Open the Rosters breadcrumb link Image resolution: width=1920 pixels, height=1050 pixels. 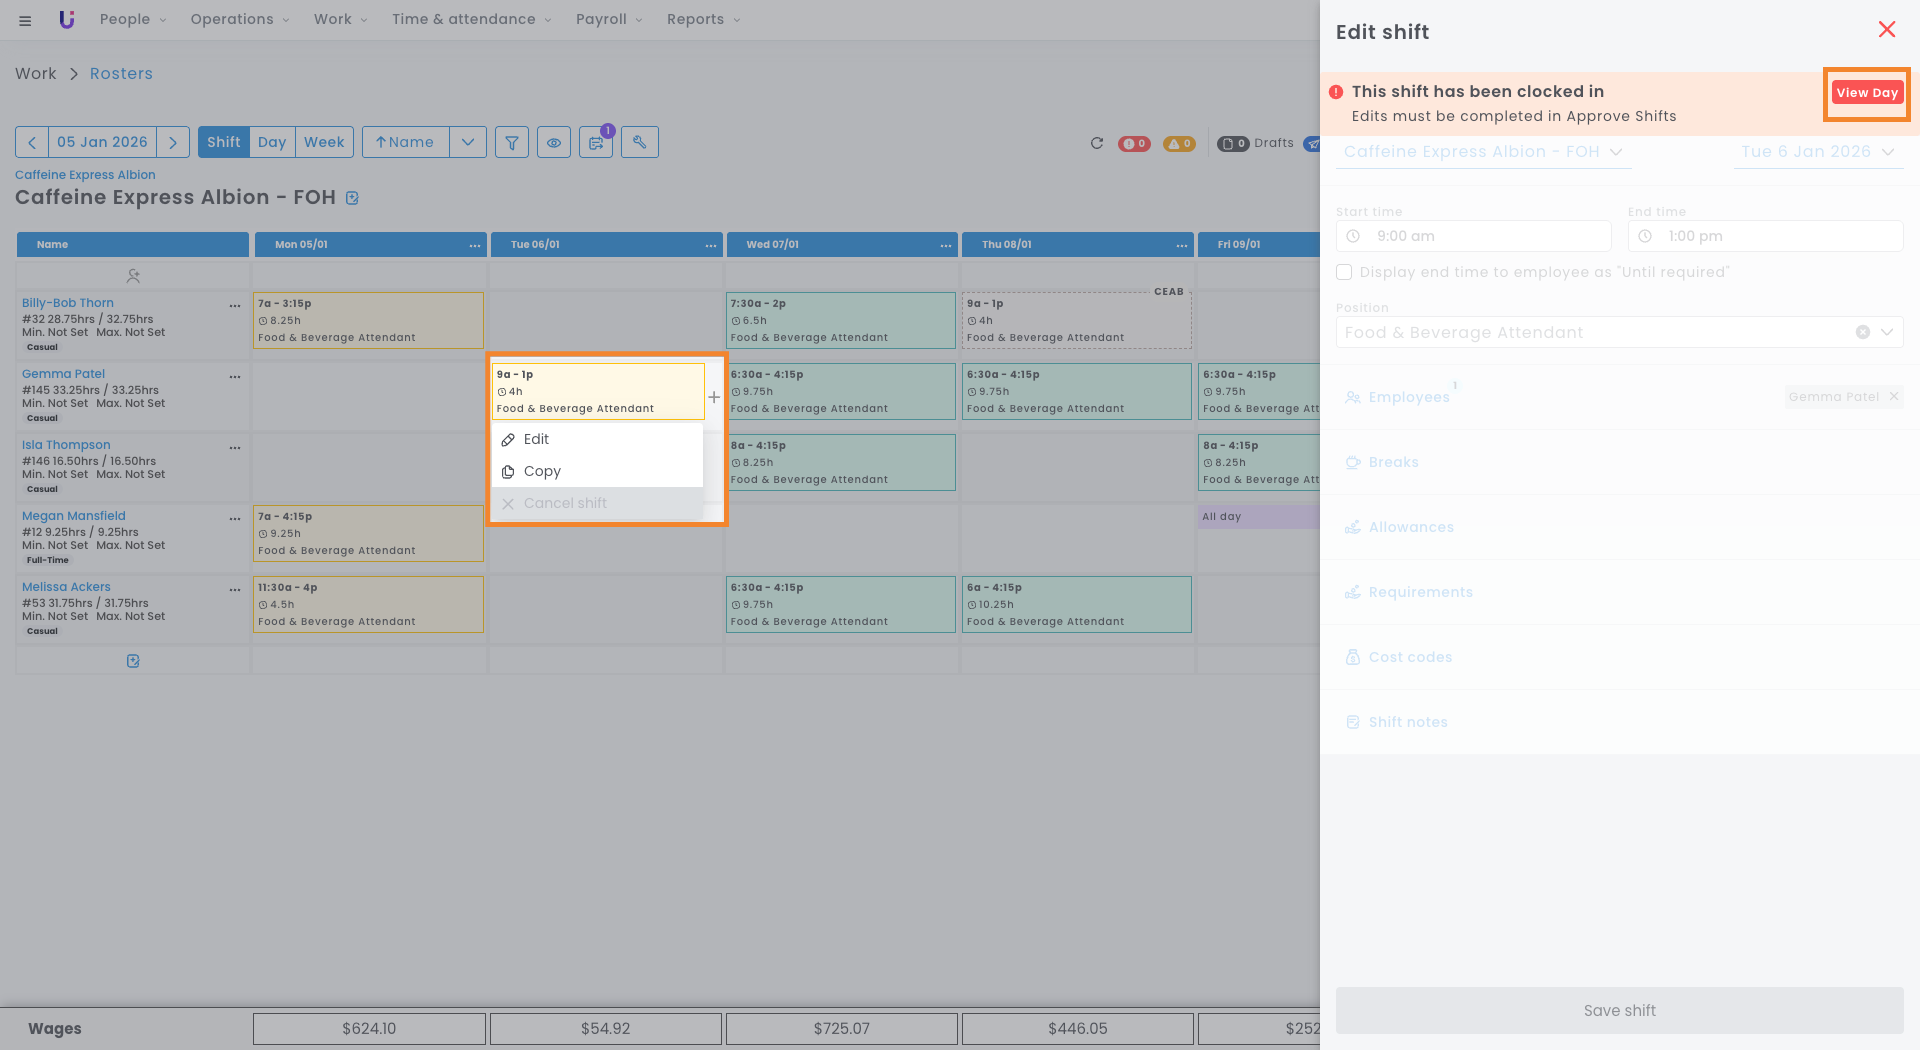[x=121, y=73]
